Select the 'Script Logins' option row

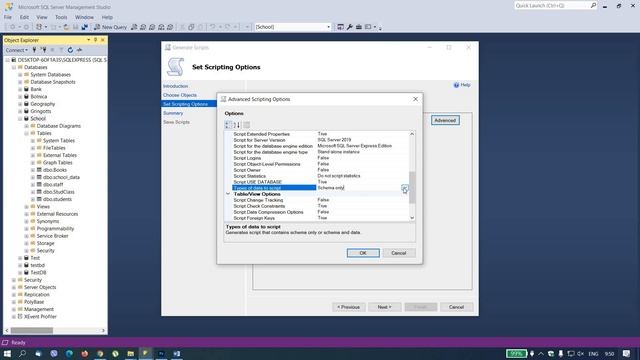tap(320, 158)
